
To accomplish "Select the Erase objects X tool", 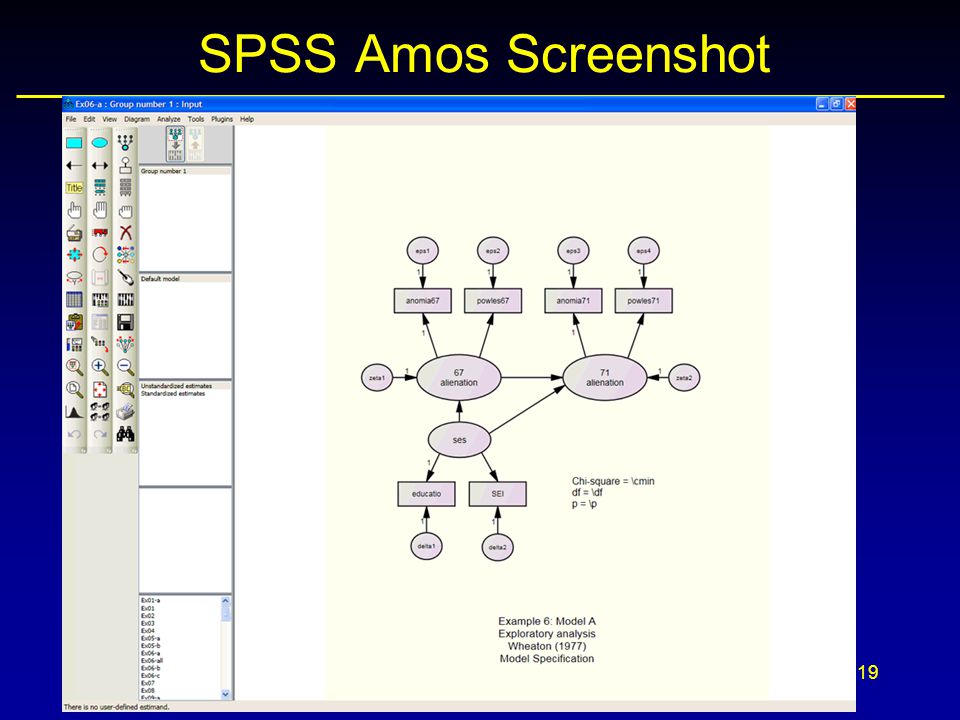I will point(126,233).
